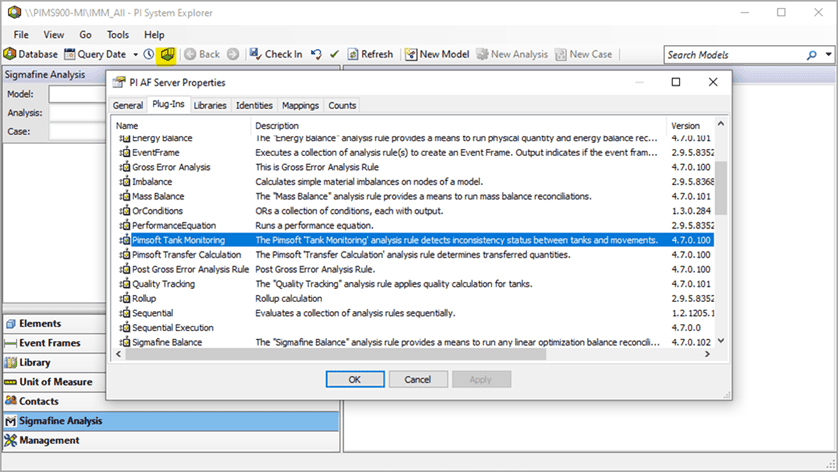This screenshot has width=838, height=472.
Task: Click Cancel in the properties dialog
Action: pyautogui.click(x=418, y=380)
